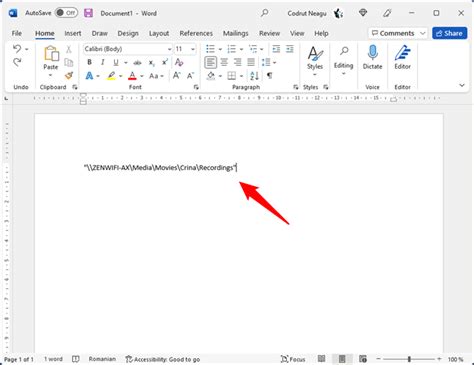Toggle Subscript formatting

[152, 62]
